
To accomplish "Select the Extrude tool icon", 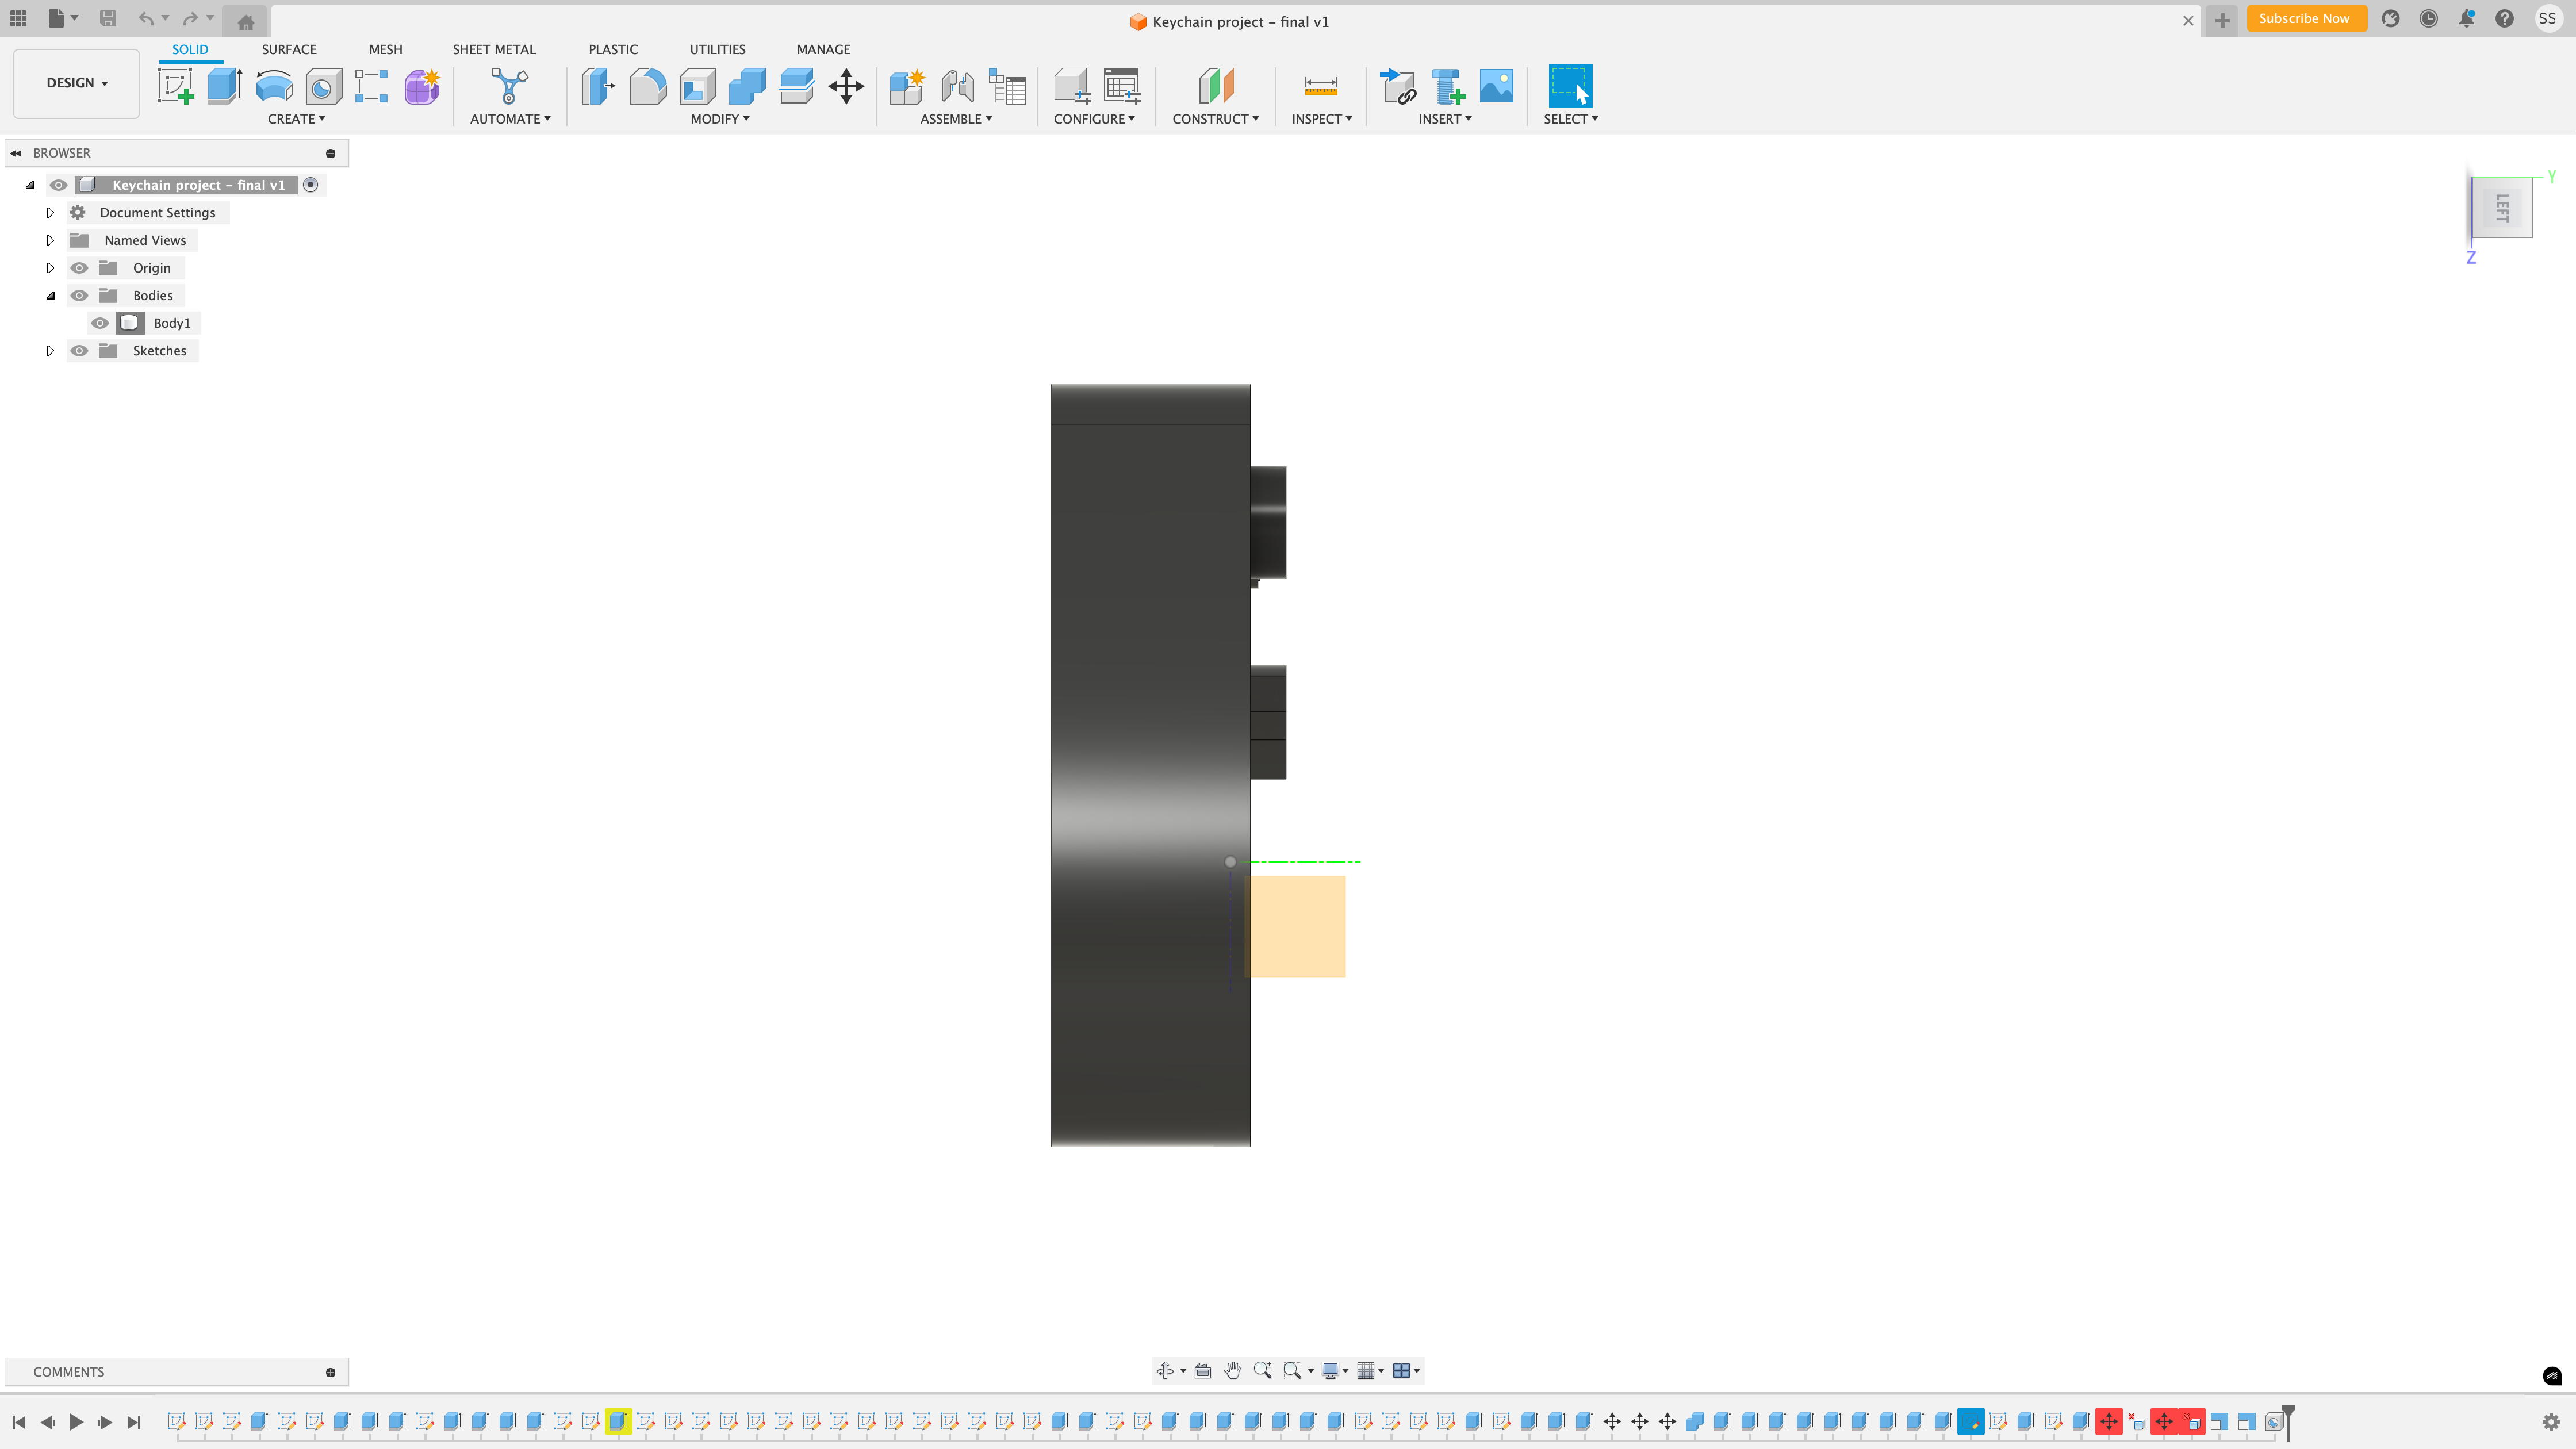I will (x=225, y=86).
